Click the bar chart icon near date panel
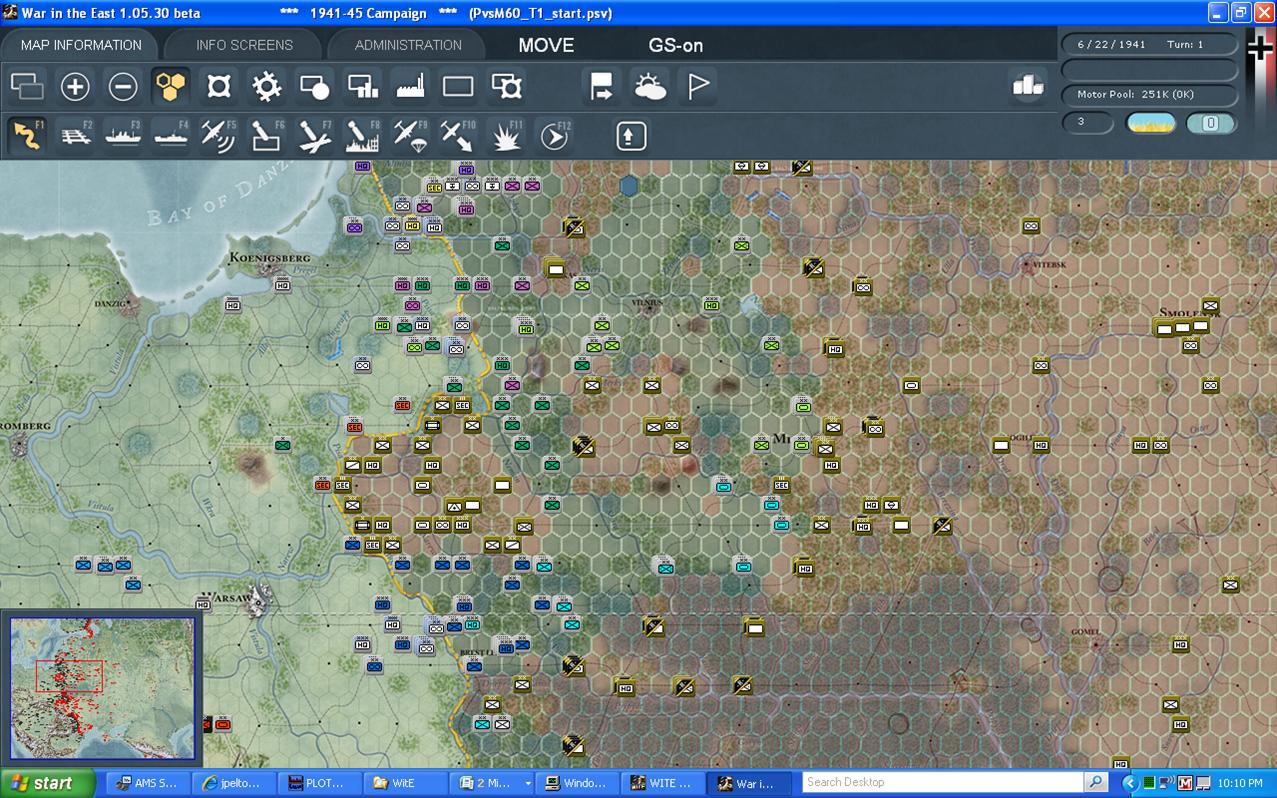The image size is (1277, 798). click(x=1028, y=86)
